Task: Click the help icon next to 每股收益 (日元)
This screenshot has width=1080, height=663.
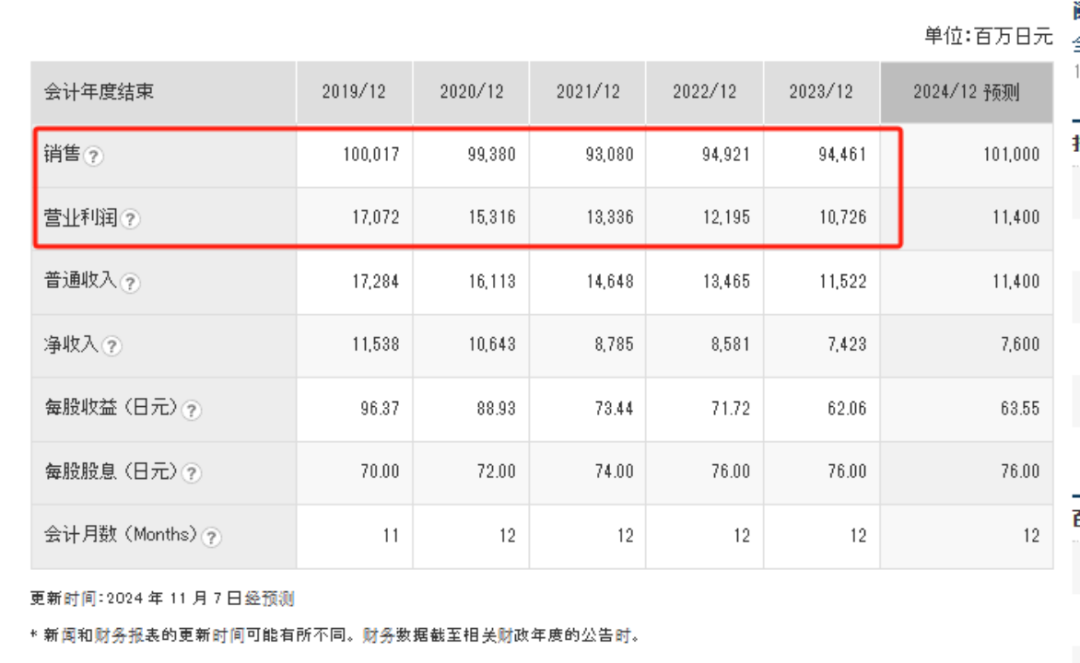Action: pyautogui.click(x=191, y=410)
